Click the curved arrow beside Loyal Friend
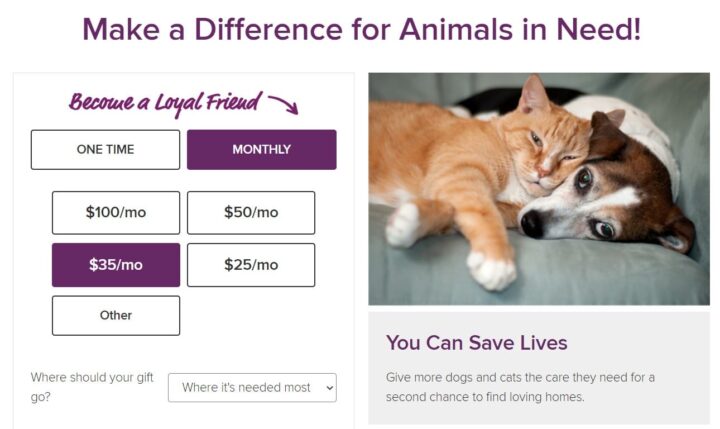This screenshot has height=429, width=720. click(283, 105)
